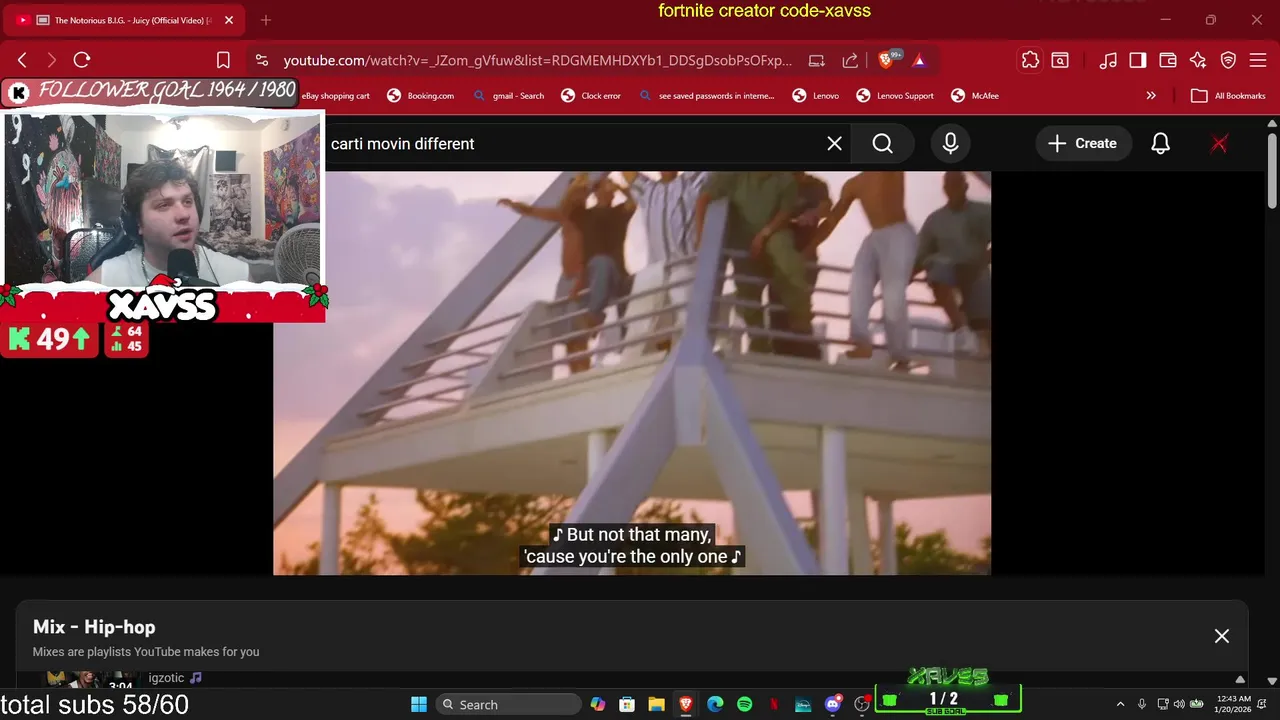Reload the YouTube page
This screenshot has height=720, width=1280.
pyautogui.click(x=82, y=60)
